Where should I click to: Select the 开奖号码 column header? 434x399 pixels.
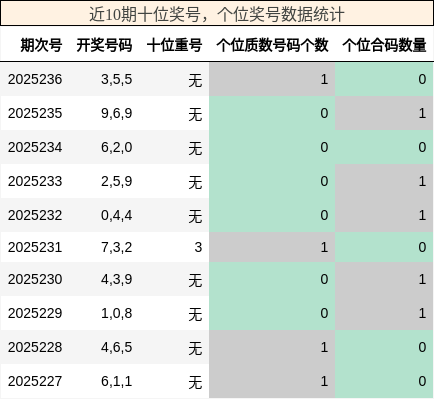pyautogui.click(x=104, y=45)
